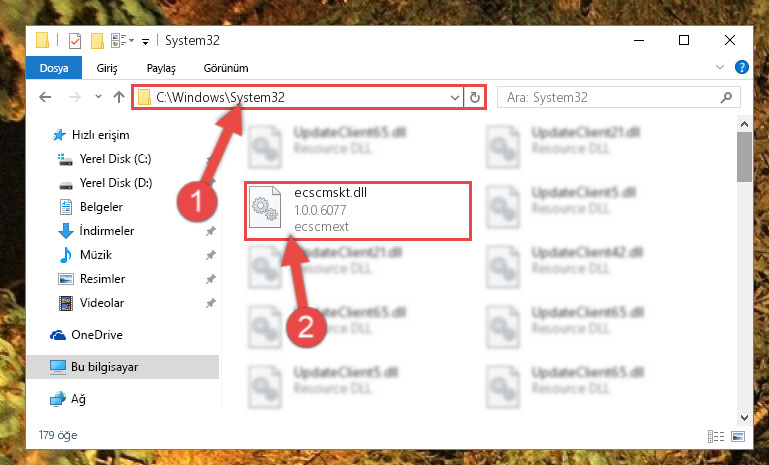769x465 pixels.
Task: Refresh the System32 folder view
Action: (474, 98)
